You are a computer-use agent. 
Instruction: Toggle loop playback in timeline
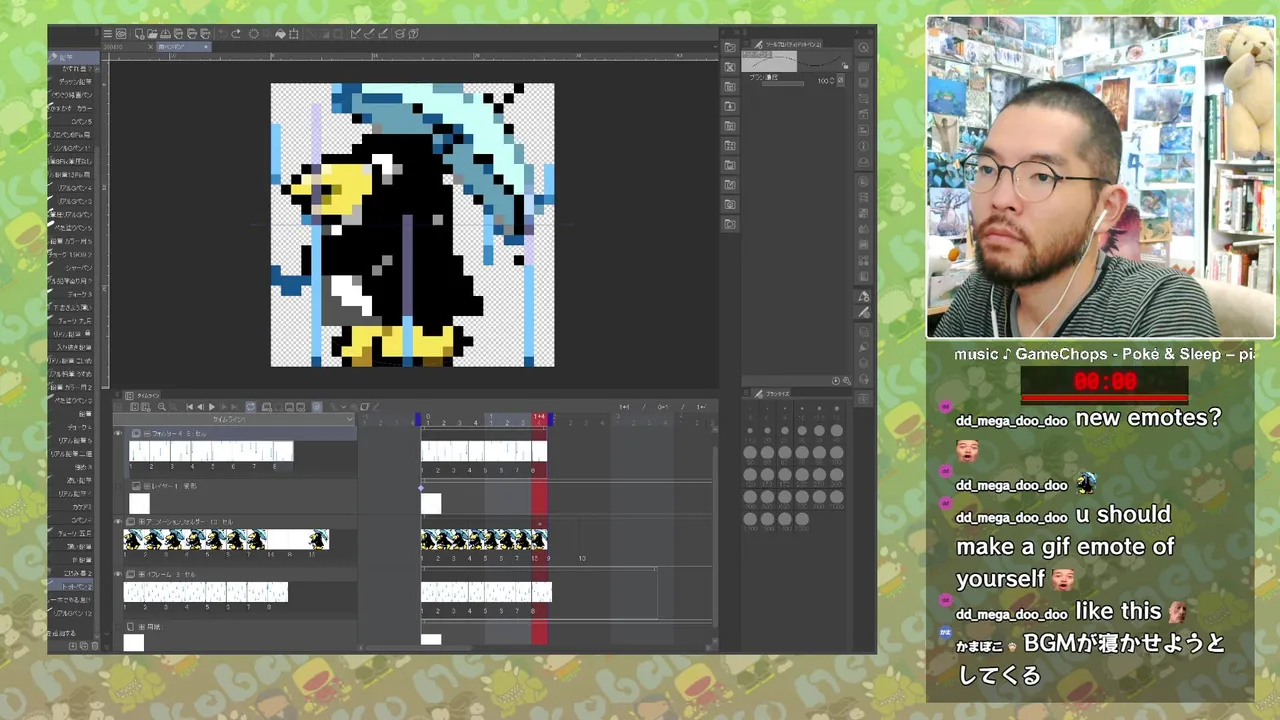tap(250, 407)
